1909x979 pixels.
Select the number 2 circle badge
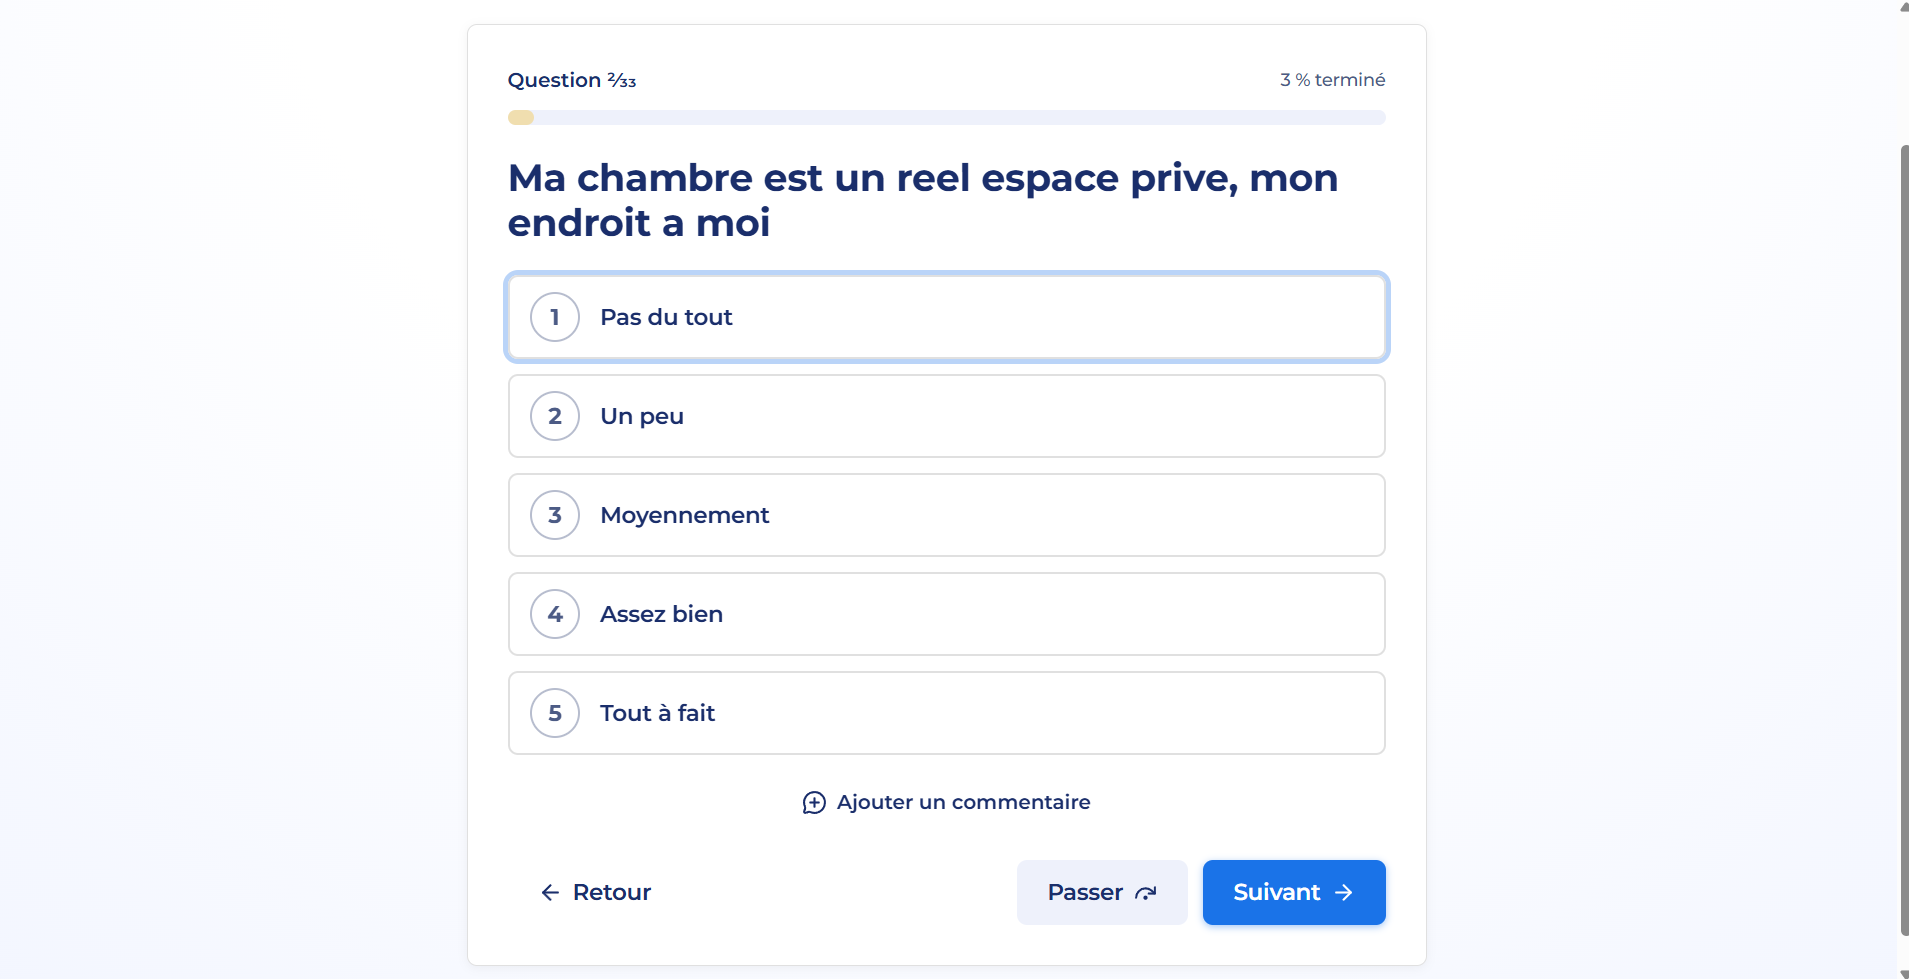(555, 416)
